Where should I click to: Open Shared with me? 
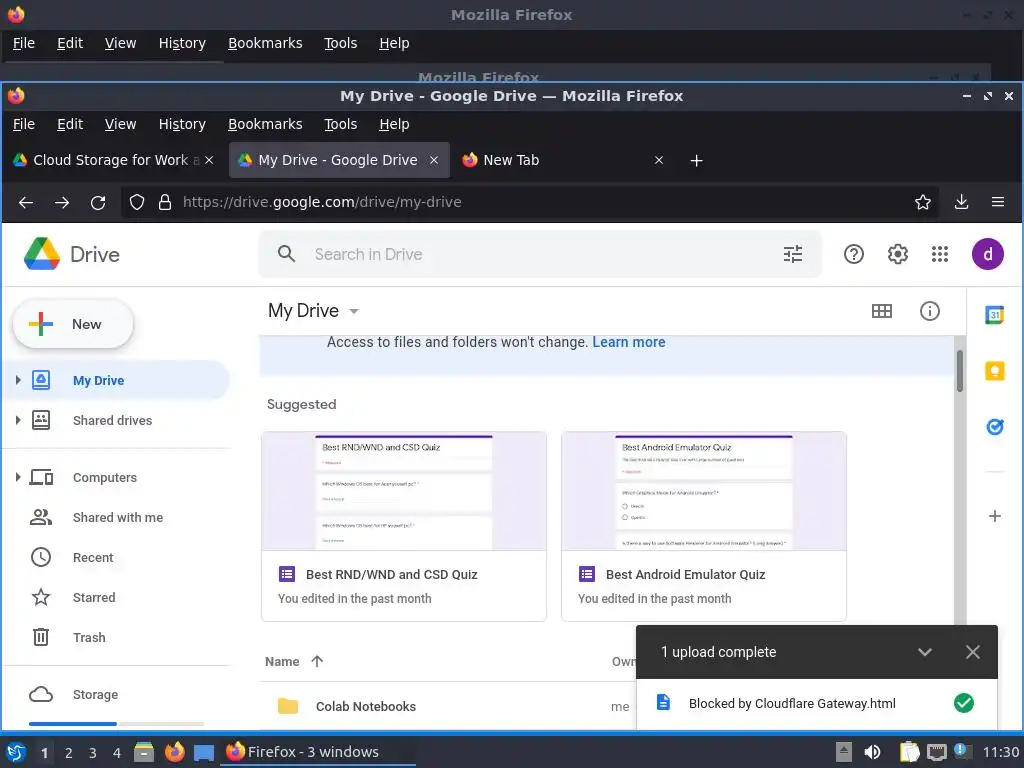pyautogui.click(x=118, y=517)
